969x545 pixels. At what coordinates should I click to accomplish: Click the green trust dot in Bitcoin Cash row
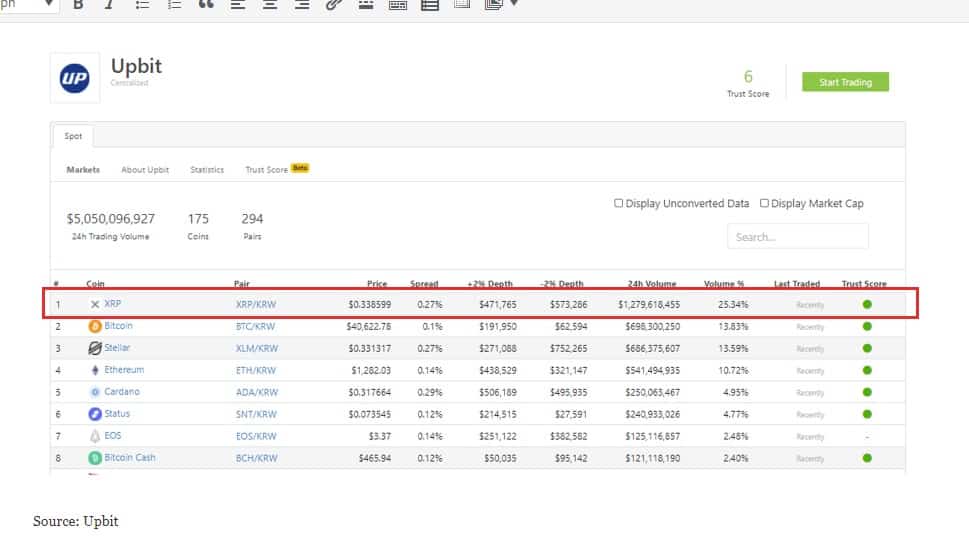867,458
